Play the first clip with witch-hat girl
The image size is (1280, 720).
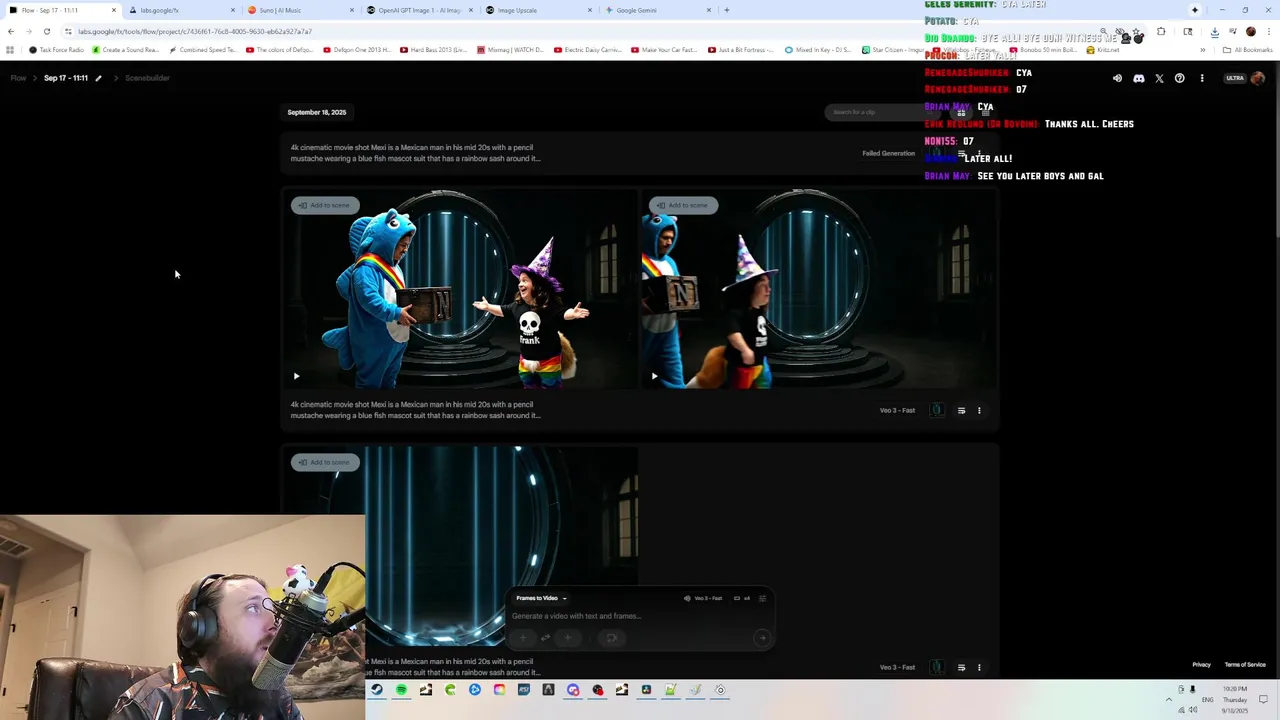click(x=296, y=377)
